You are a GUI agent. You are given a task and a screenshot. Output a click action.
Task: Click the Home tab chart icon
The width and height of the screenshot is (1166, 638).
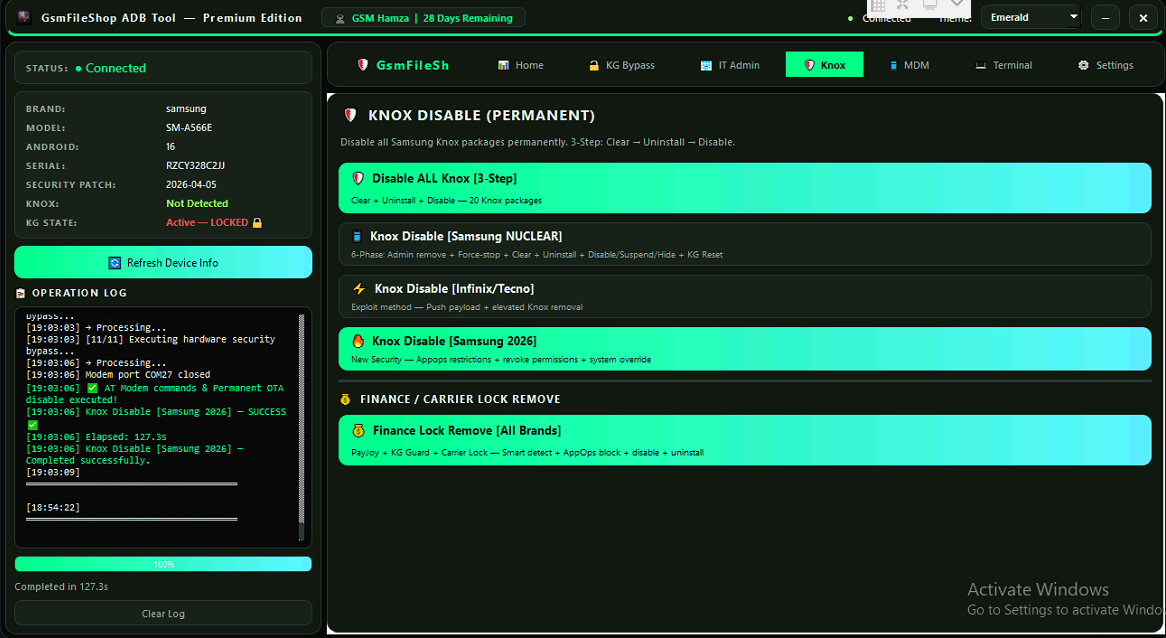pos(503,65)
